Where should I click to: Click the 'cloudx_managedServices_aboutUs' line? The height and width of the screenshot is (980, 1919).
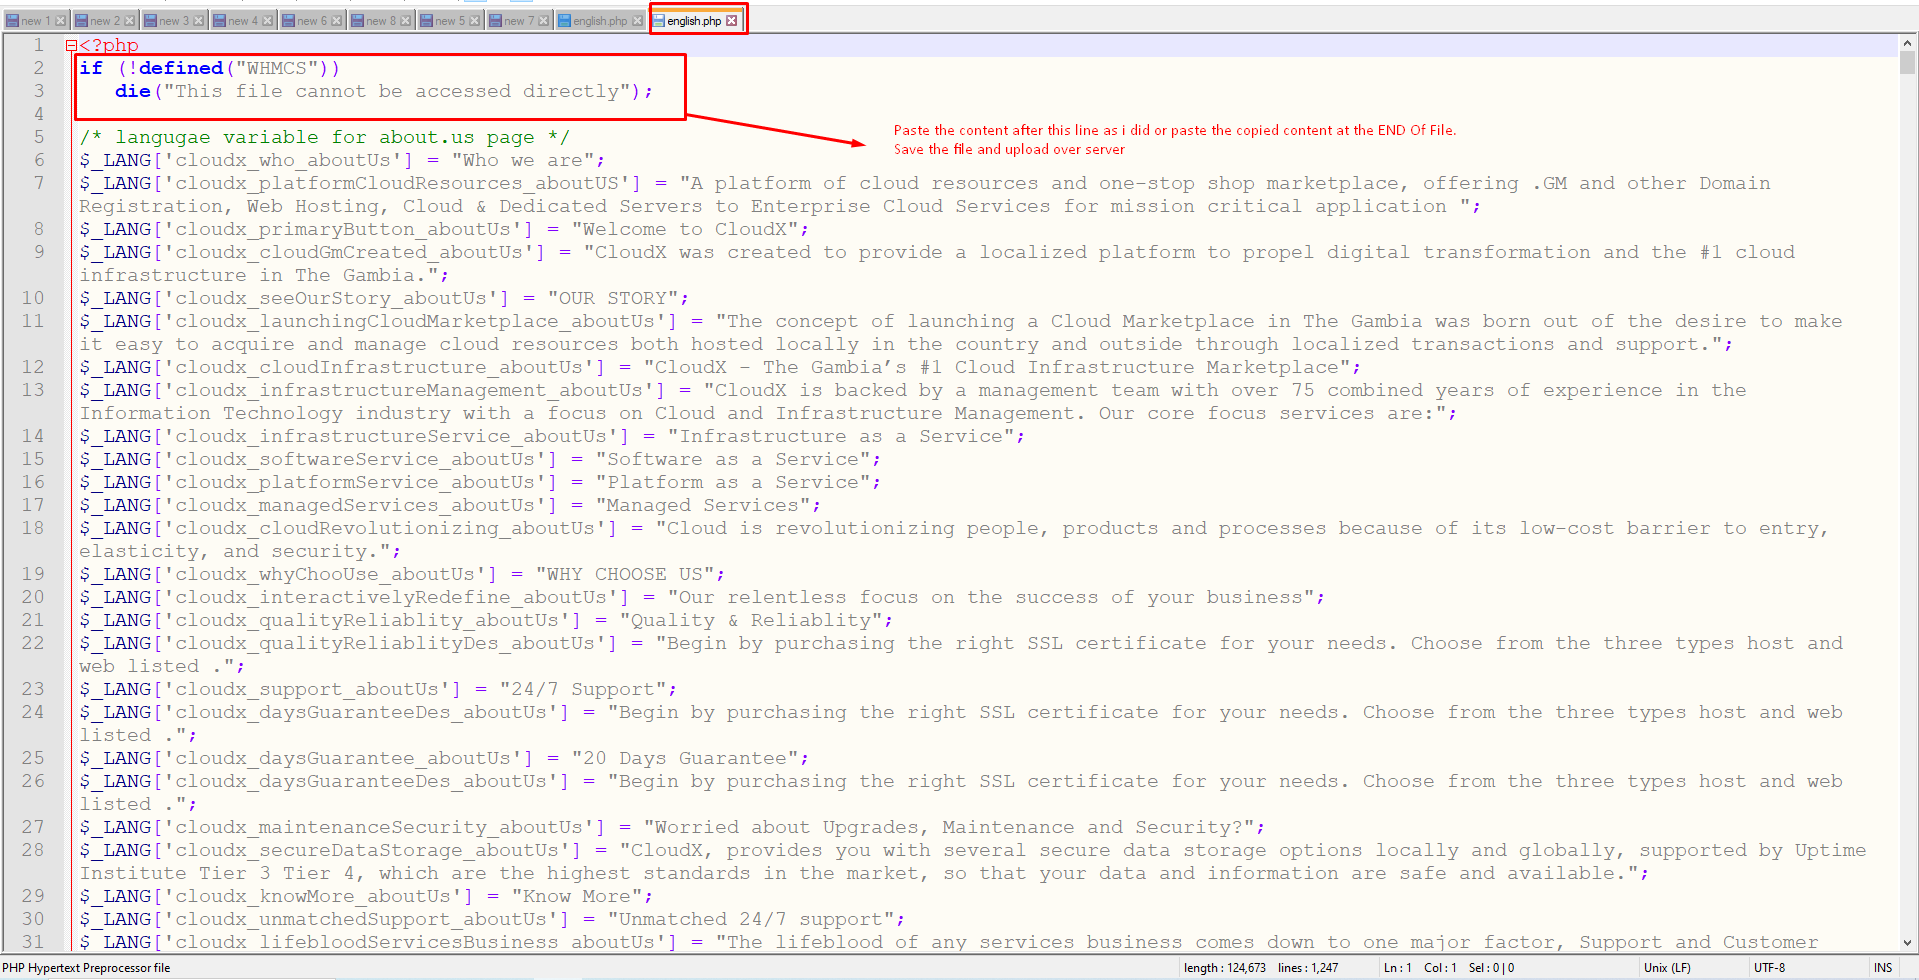coord(450,505)
